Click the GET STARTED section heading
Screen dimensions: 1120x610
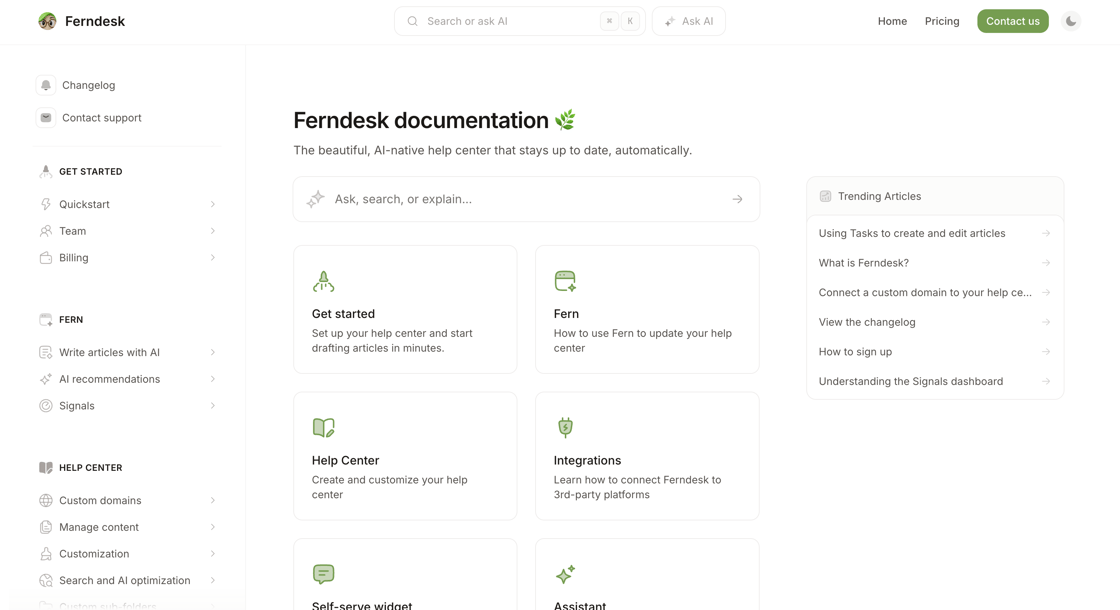pyautogui.click(x=91, y=171)
